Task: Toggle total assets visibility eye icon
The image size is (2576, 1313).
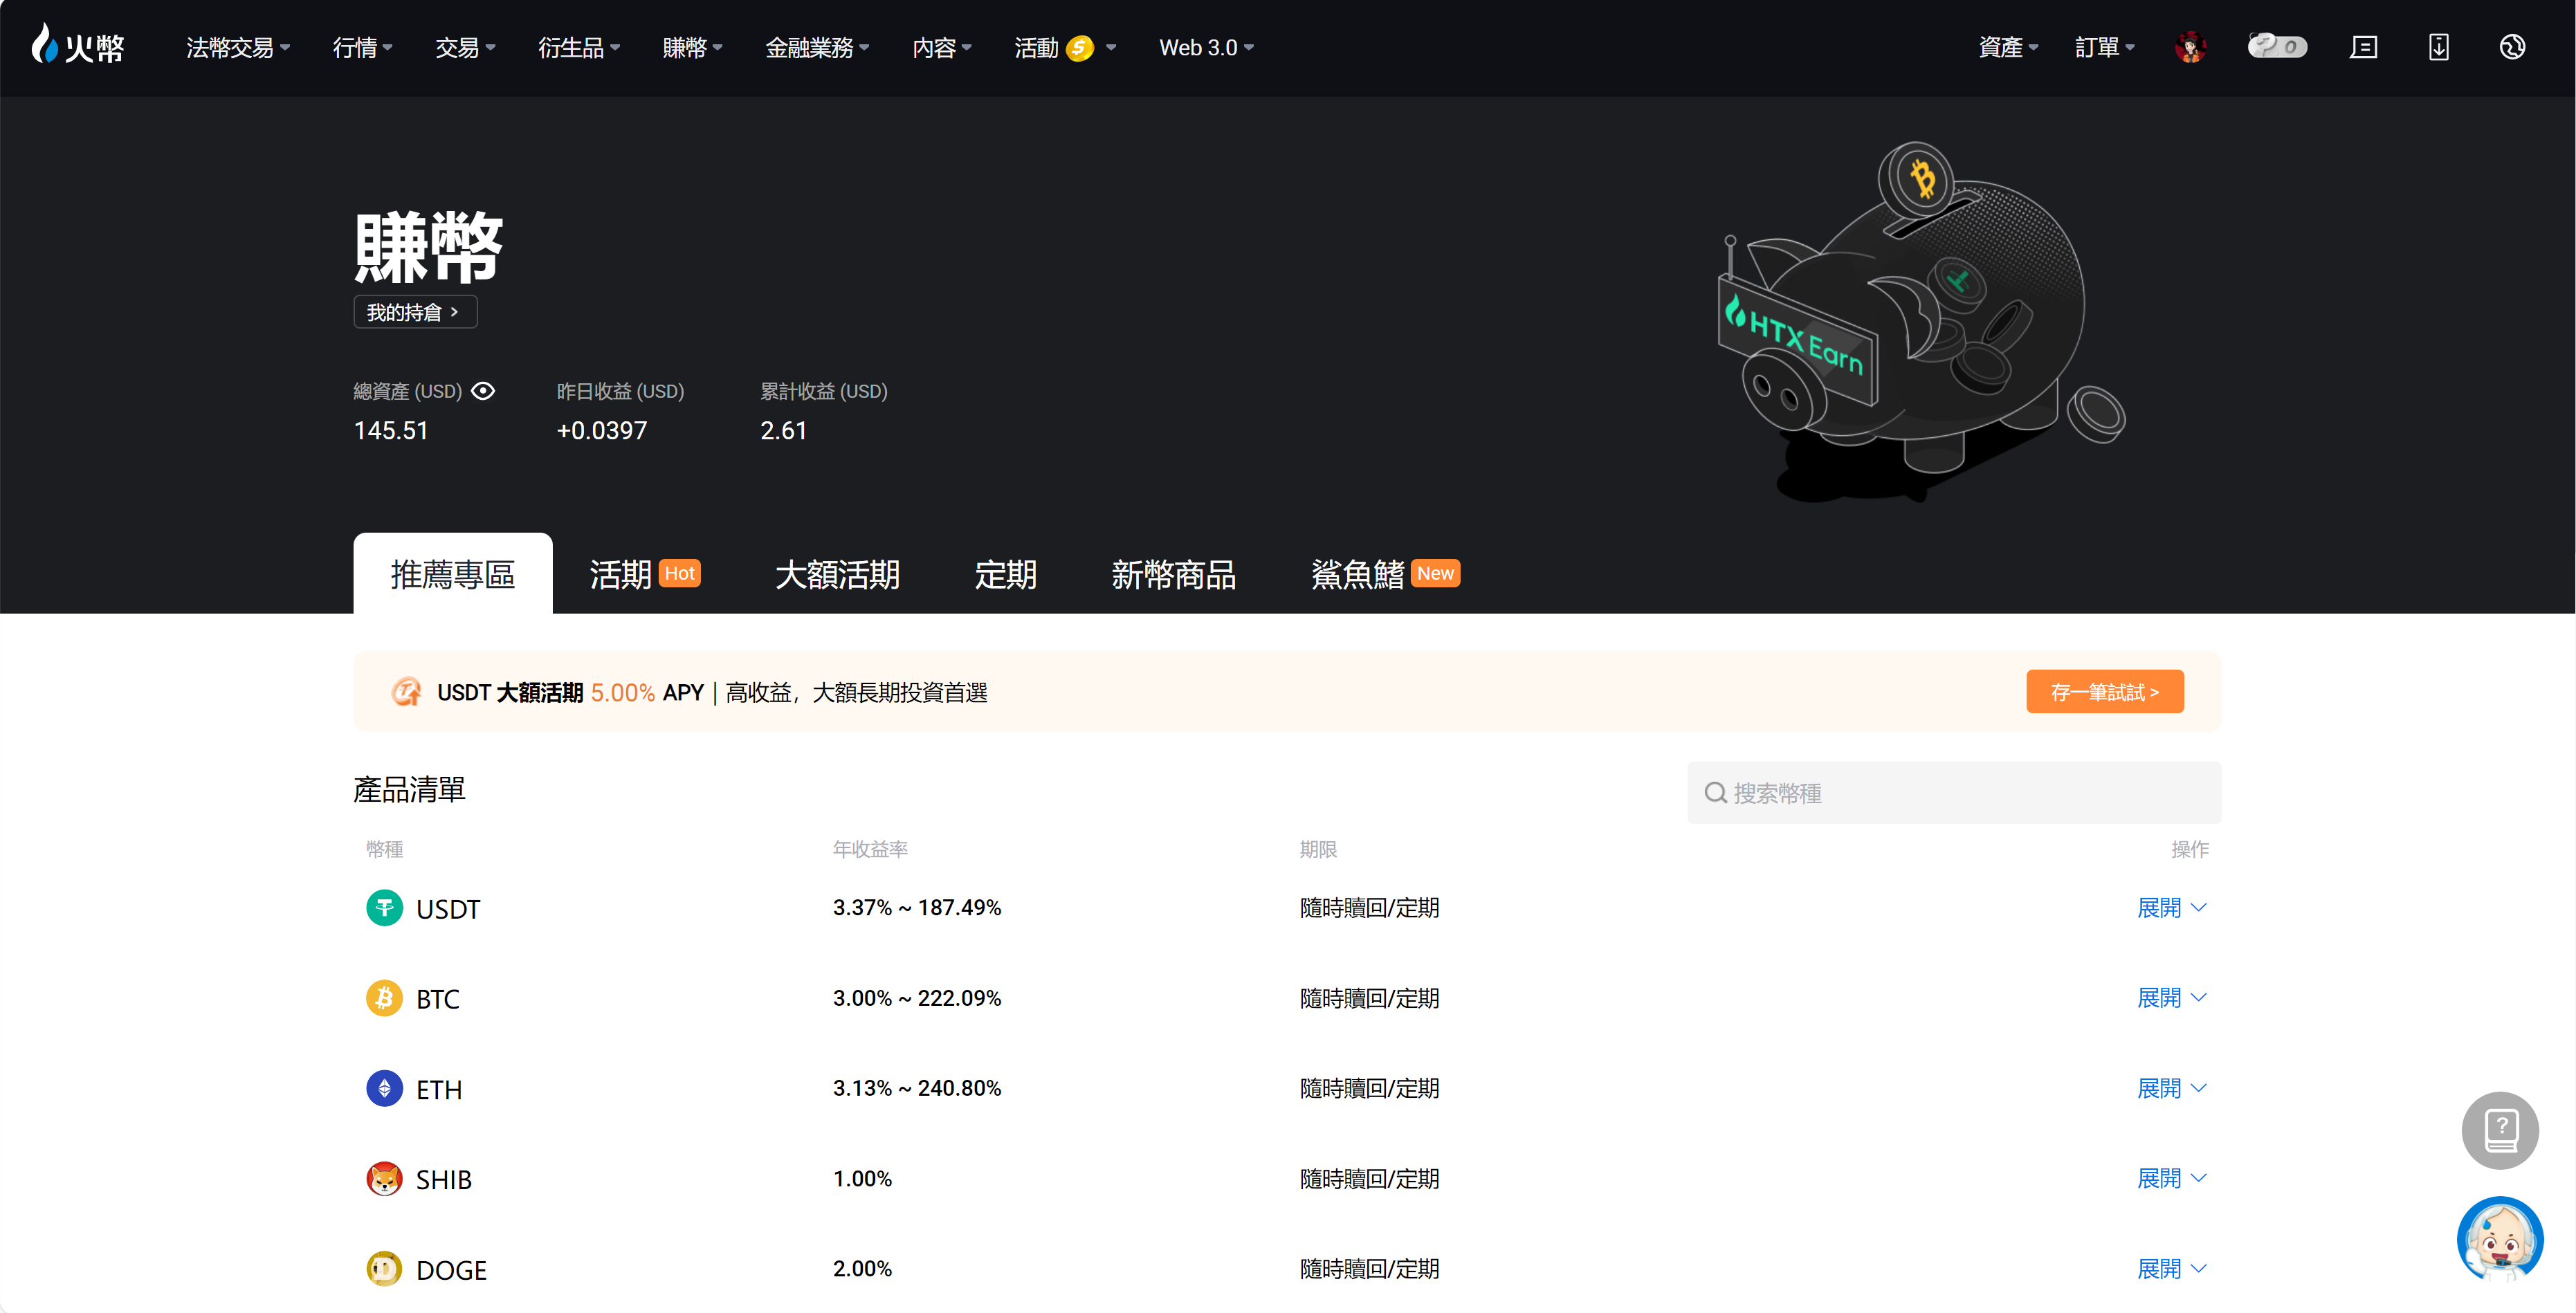Action: pyautogui.click(x=483, y=391)
